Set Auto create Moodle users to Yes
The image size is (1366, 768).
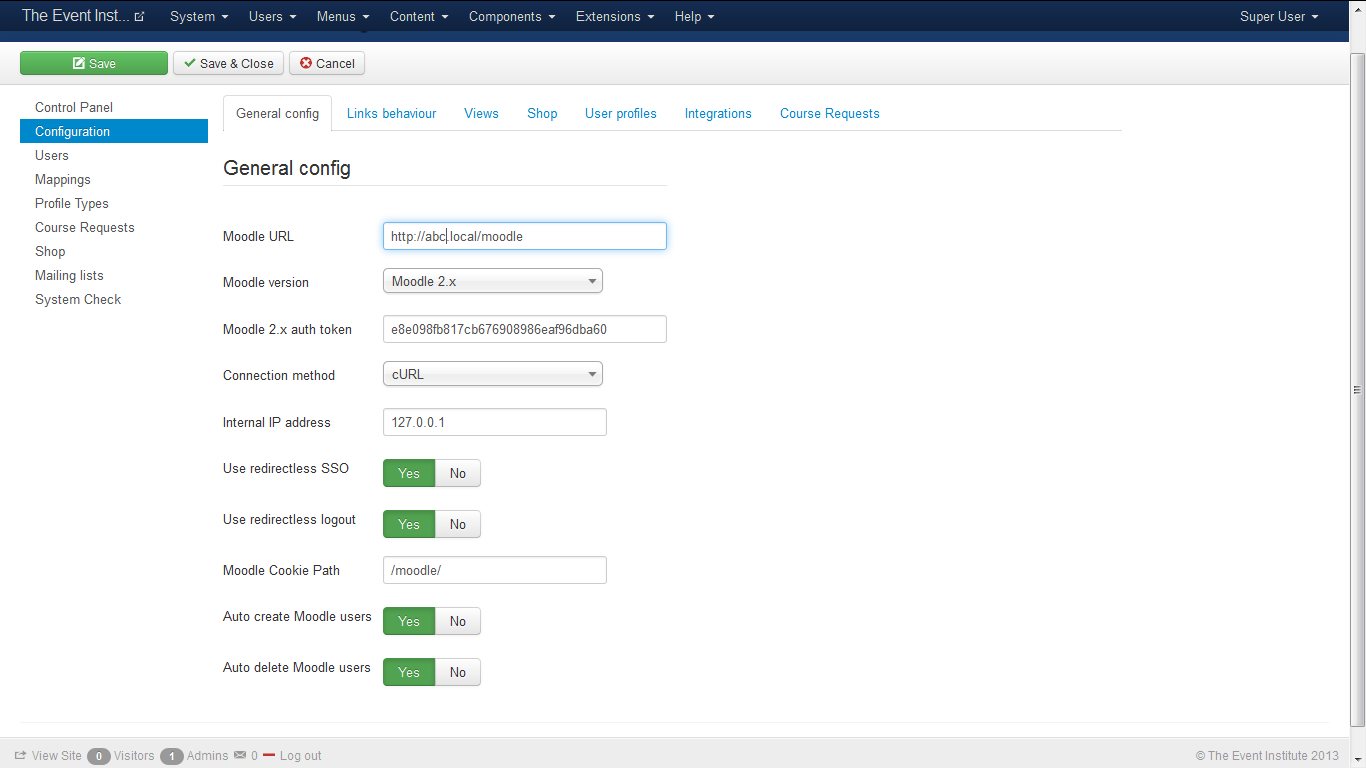409,621
